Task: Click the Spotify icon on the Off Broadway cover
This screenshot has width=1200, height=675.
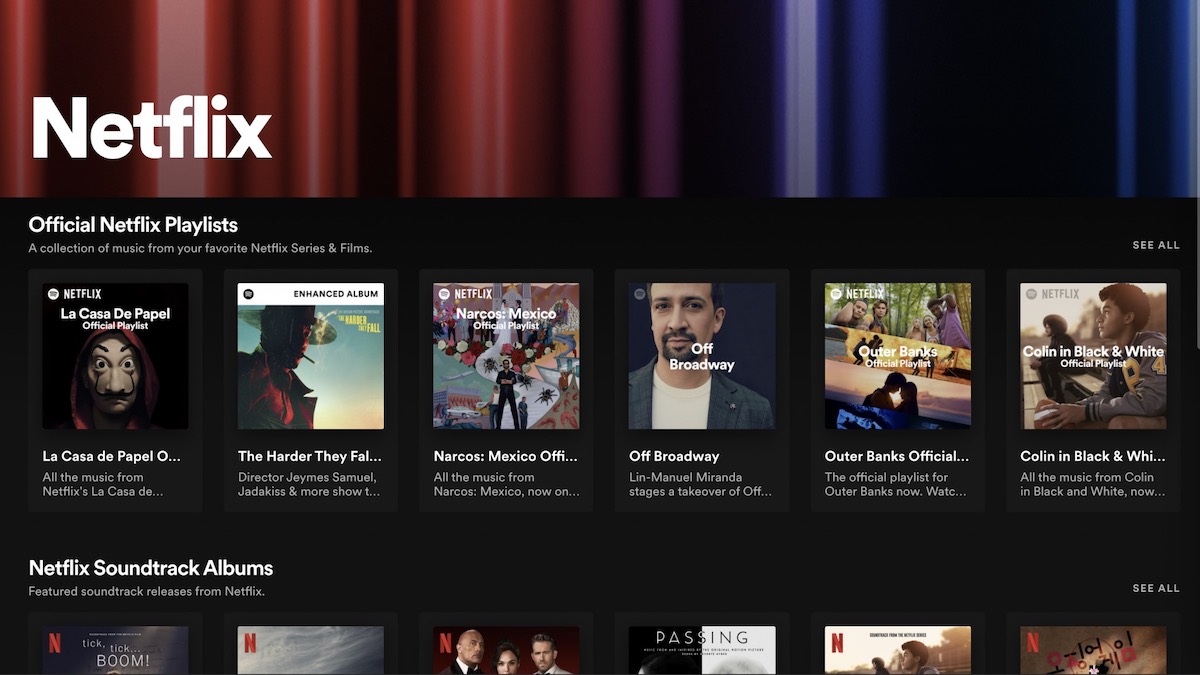Action: tap(637, 291)
